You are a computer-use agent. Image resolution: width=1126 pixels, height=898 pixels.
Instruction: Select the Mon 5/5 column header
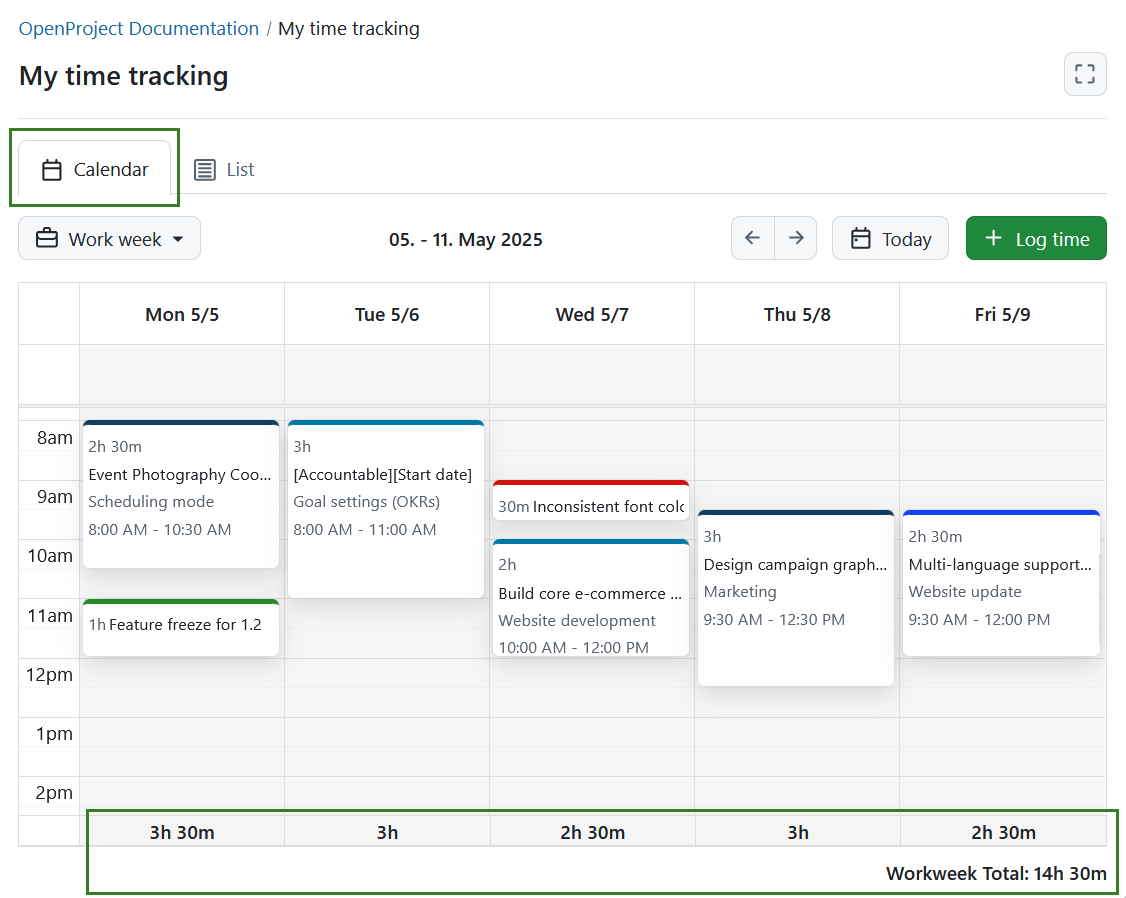pyautogui.click(x=182, y=314)
